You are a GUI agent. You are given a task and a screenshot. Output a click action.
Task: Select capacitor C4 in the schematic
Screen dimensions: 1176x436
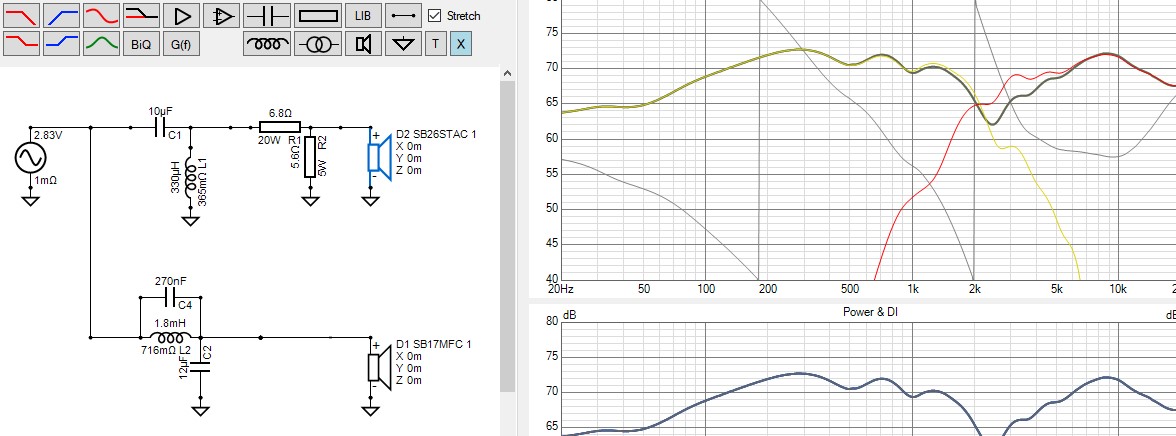171,297
